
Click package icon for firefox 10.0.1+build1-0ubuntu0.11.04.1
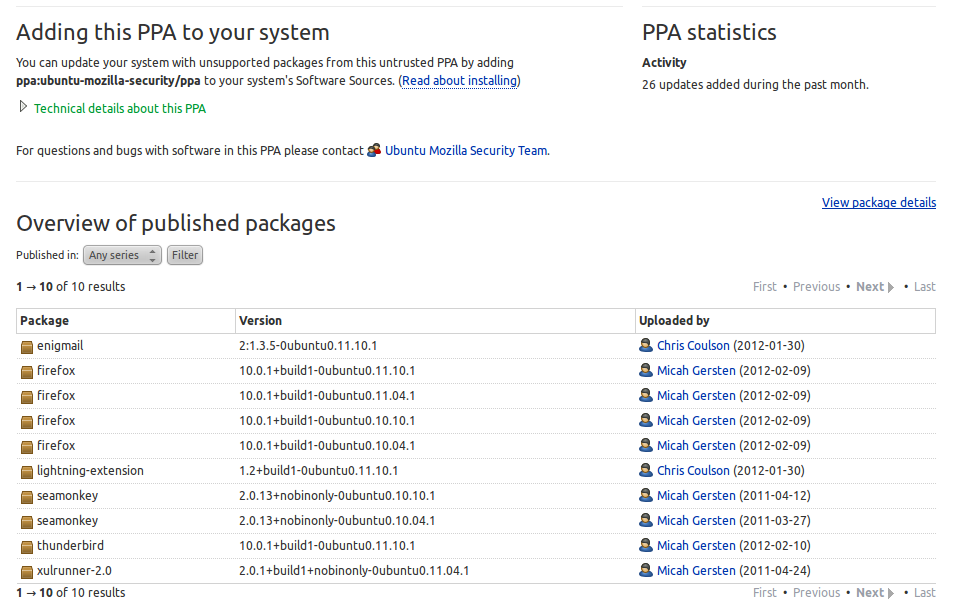(x=27, y=397)
